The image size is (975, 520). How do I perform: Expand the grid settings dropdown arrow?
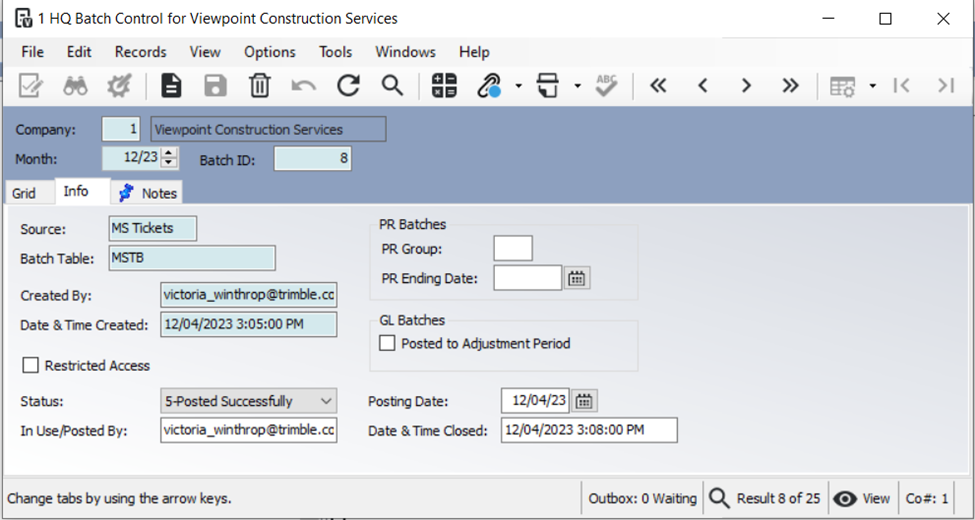point(872,86)
